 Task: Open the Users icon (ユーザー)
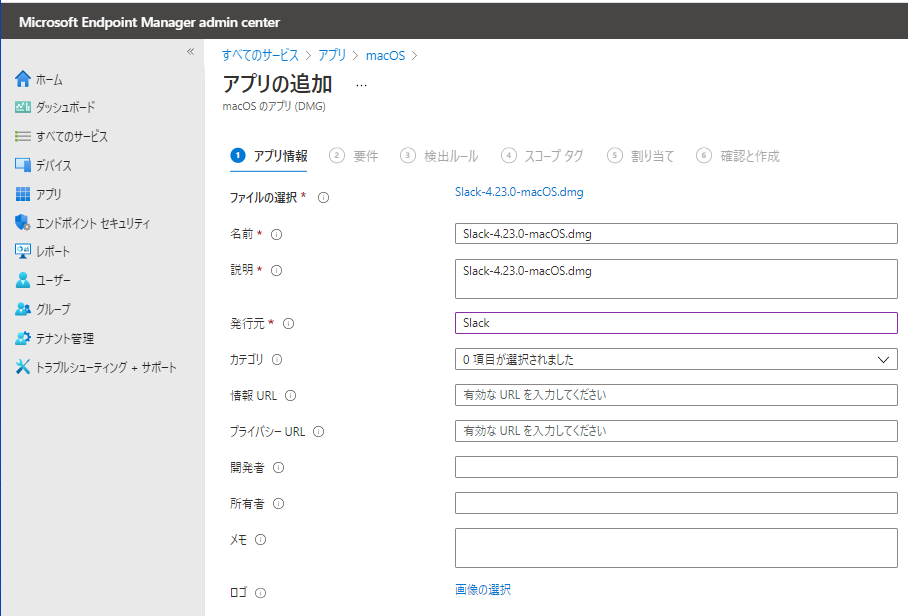click(23, 280)
